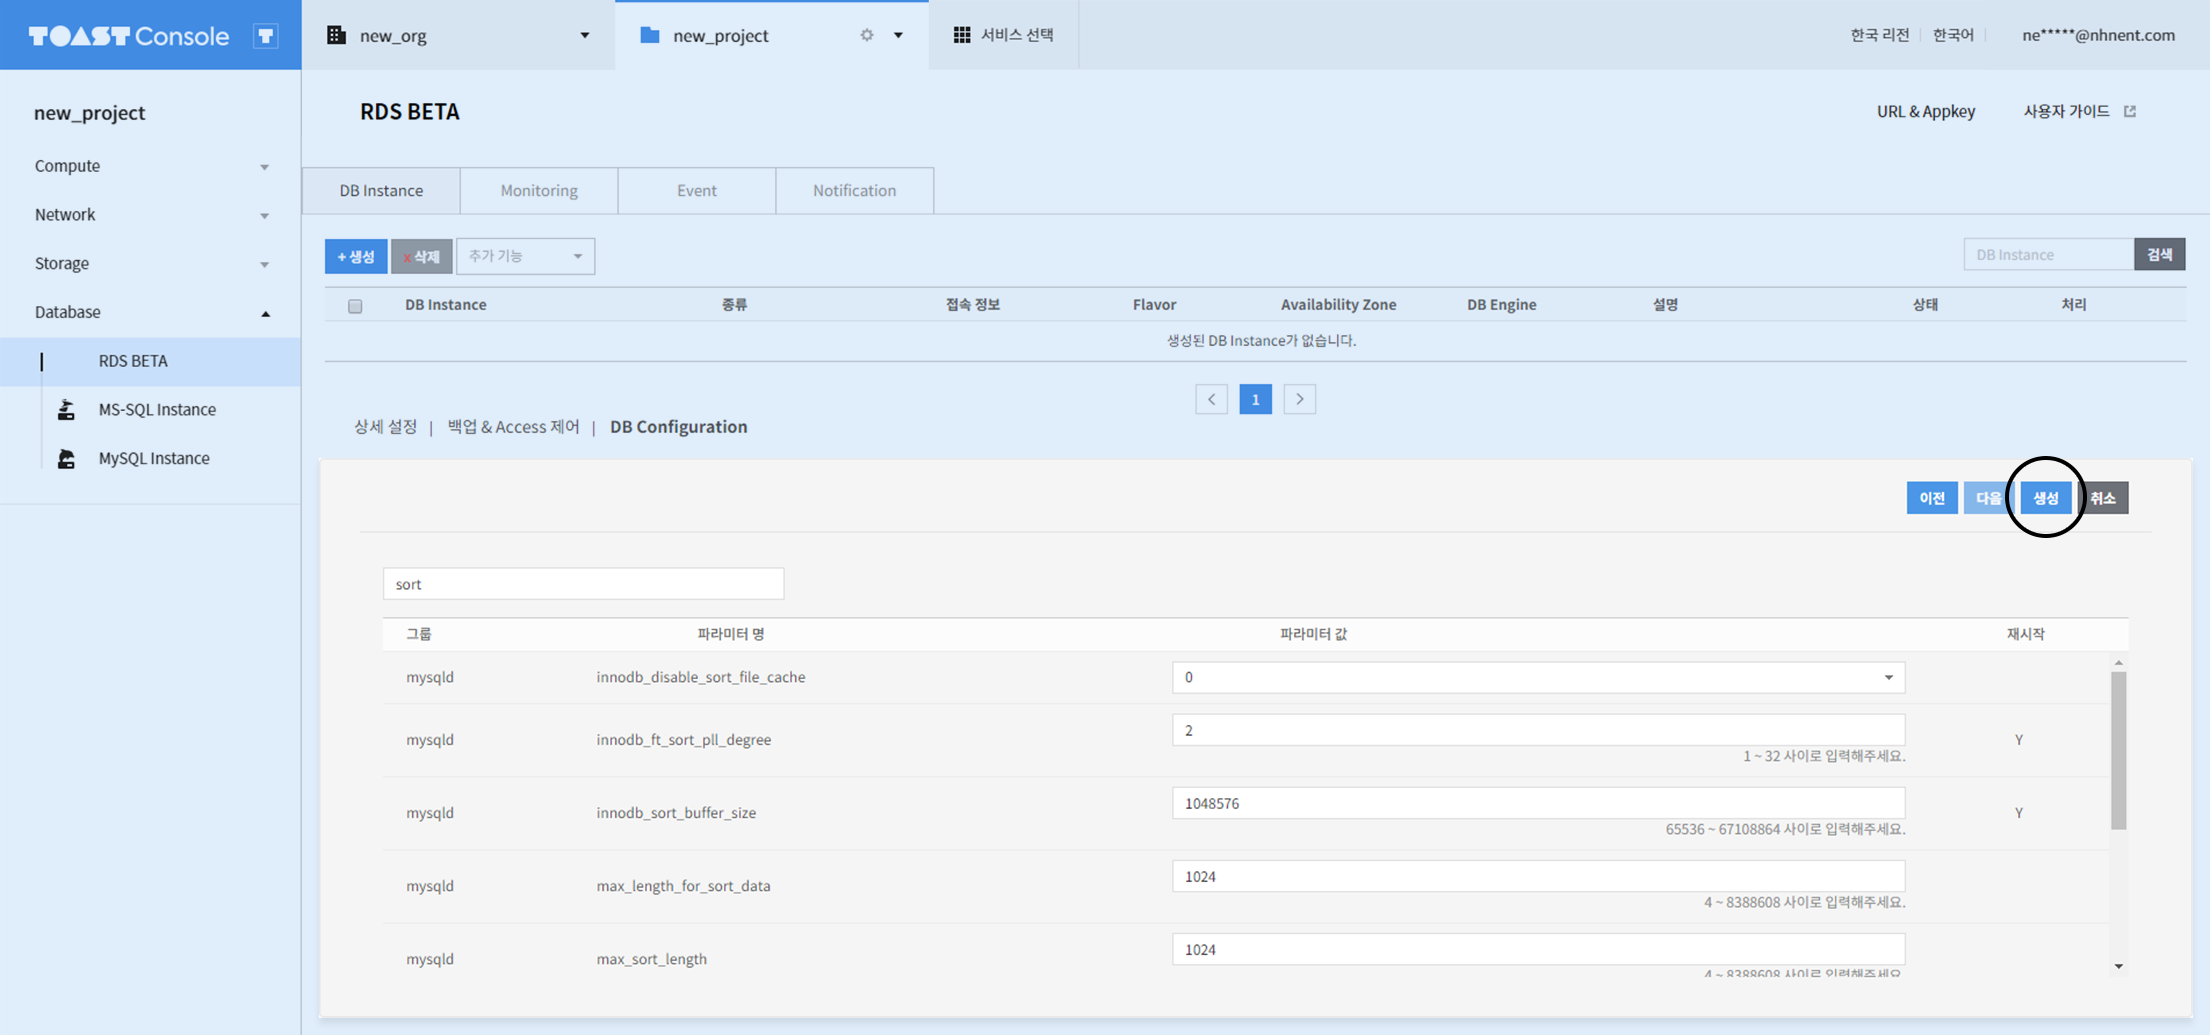
Task: Open the 추가 기능 dropdown
Action: (x=525, y=256)
